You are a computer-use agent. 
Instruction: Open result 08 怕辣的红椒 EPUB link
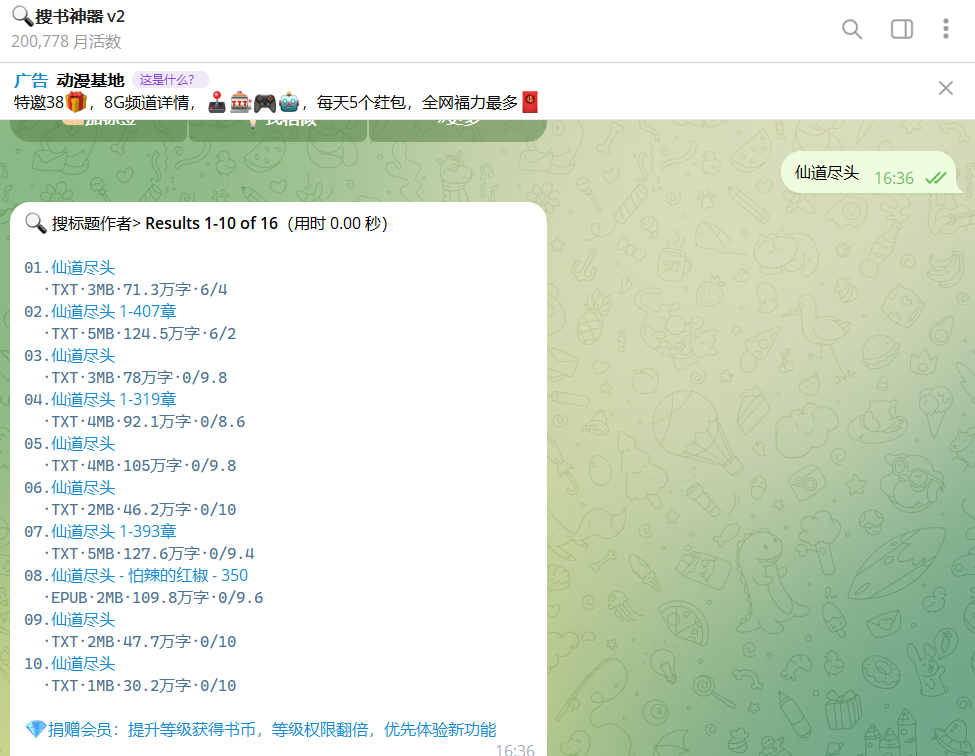point(149,576)
